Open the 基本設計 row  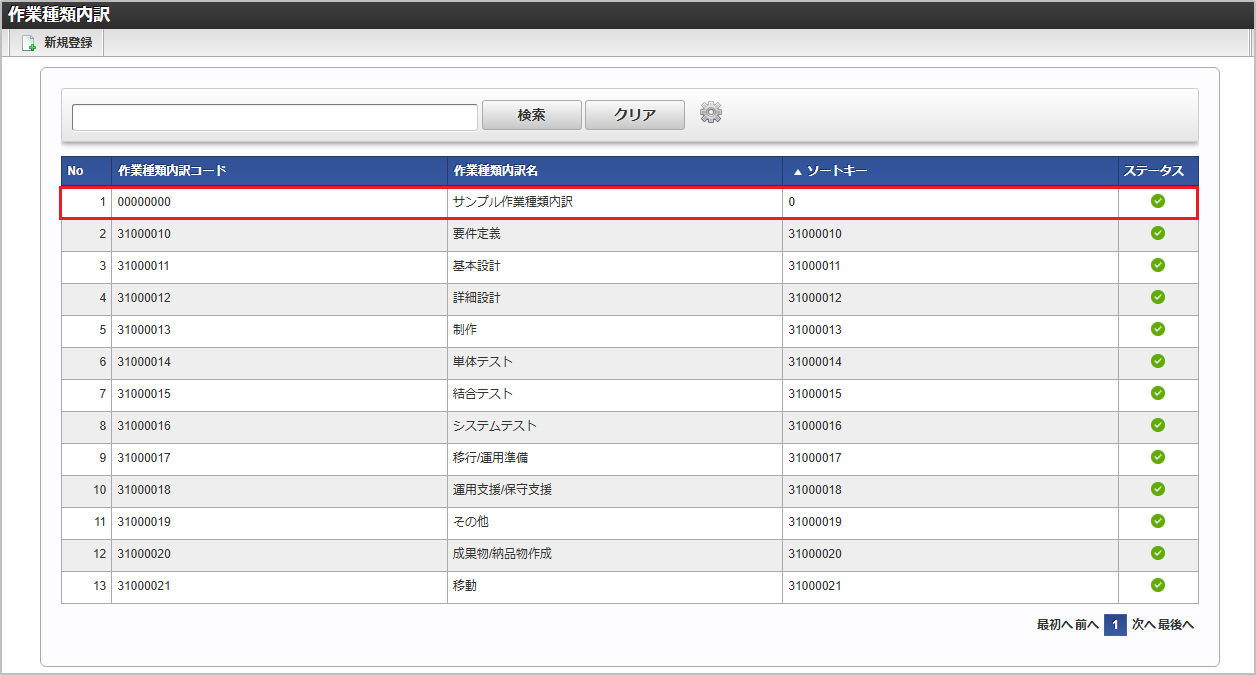(x=476, y=266)
